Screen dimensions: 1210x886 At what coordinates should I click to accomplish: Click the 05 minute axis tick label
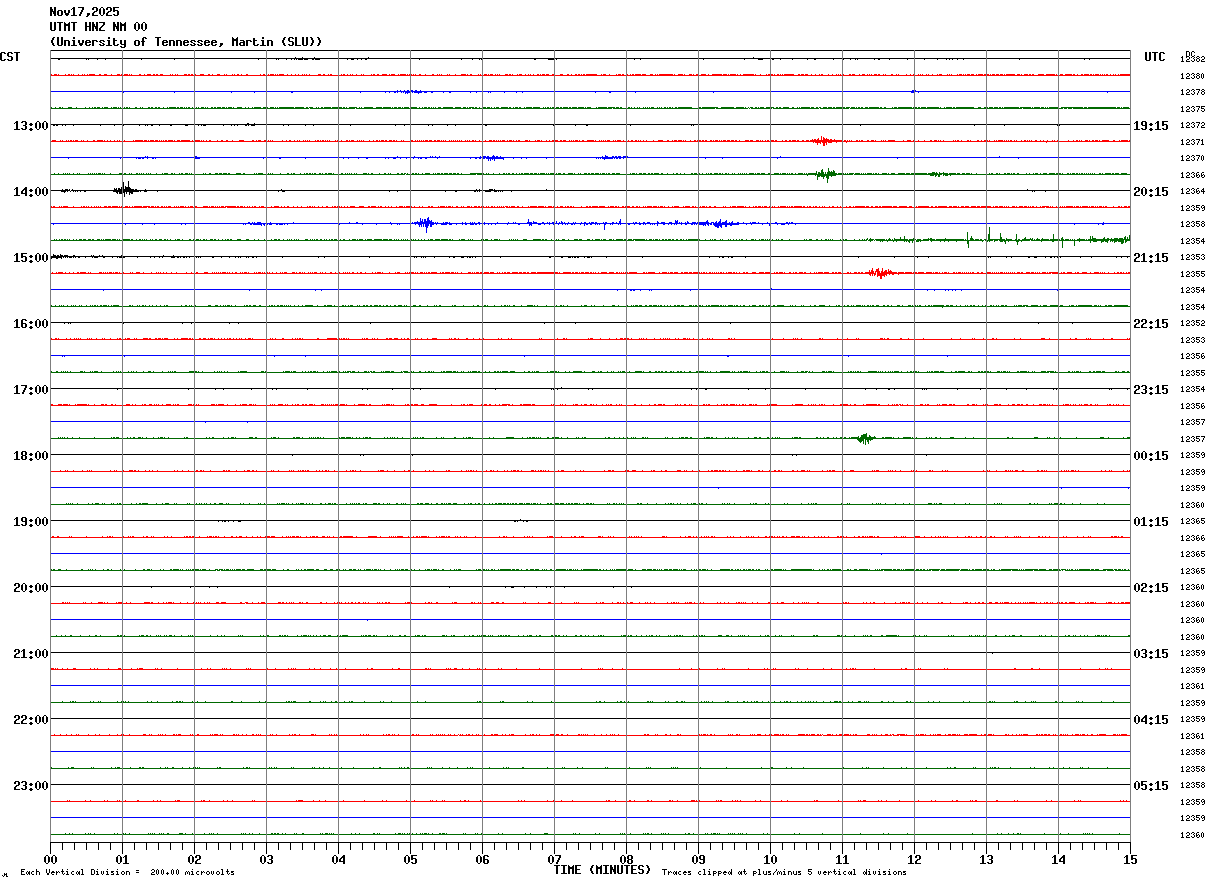click(x=411, y=859)
